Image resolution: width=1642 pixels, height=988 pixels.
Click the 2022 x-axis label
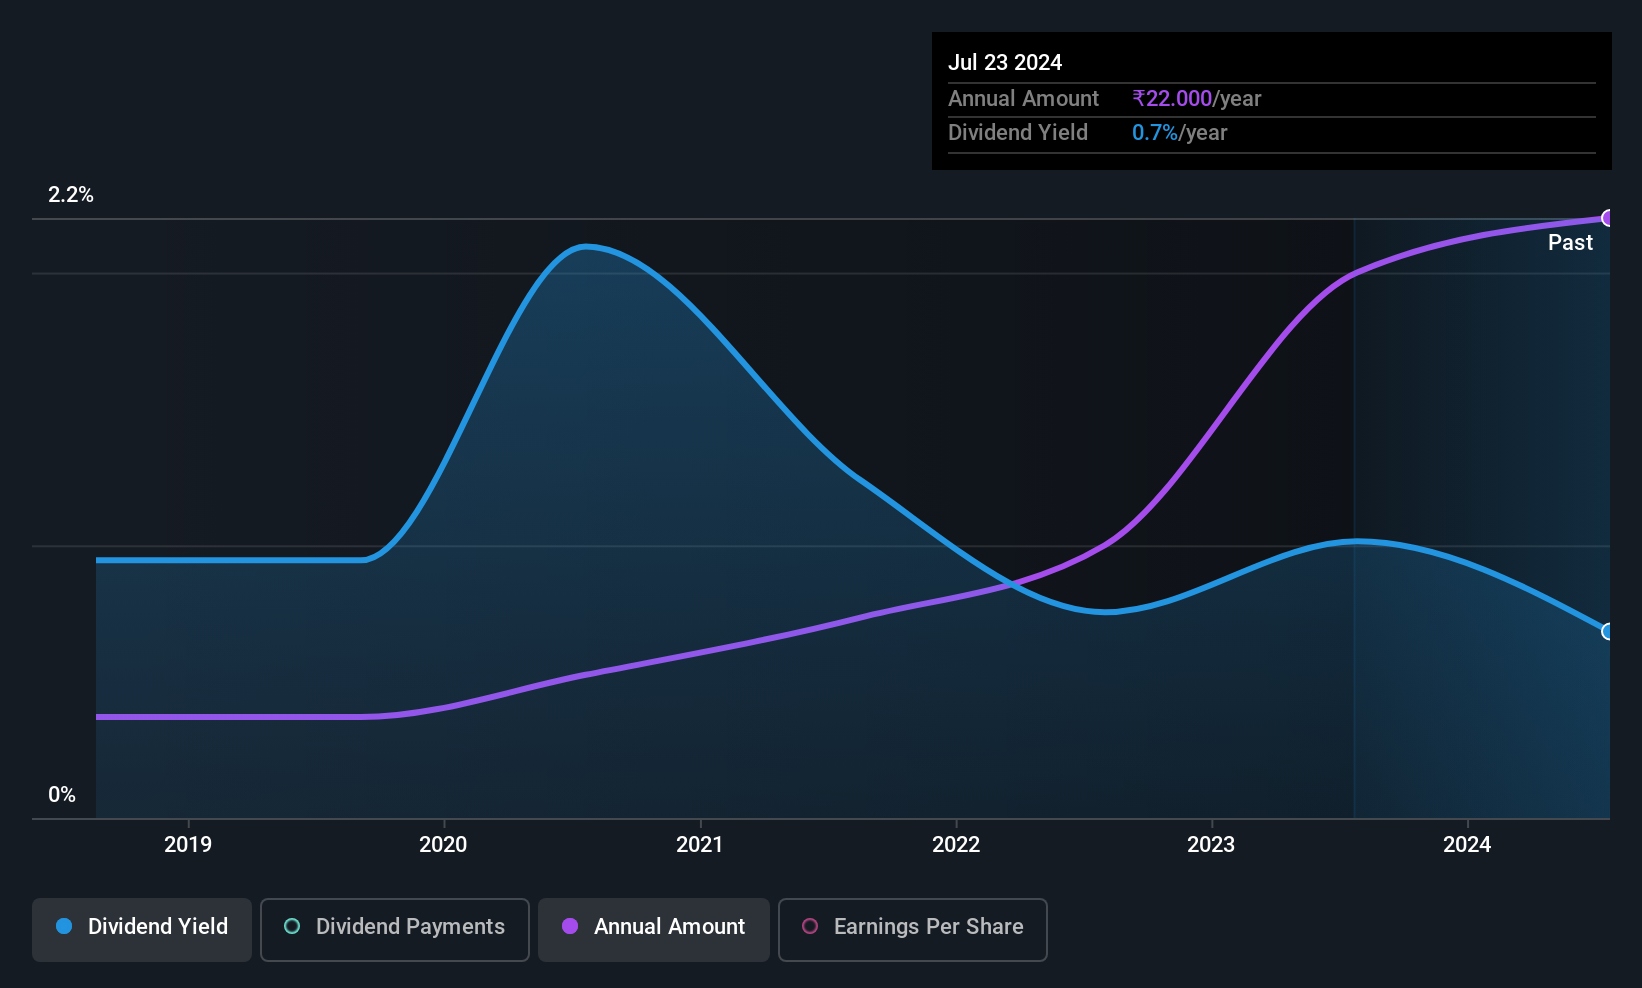tap(956, 845)
